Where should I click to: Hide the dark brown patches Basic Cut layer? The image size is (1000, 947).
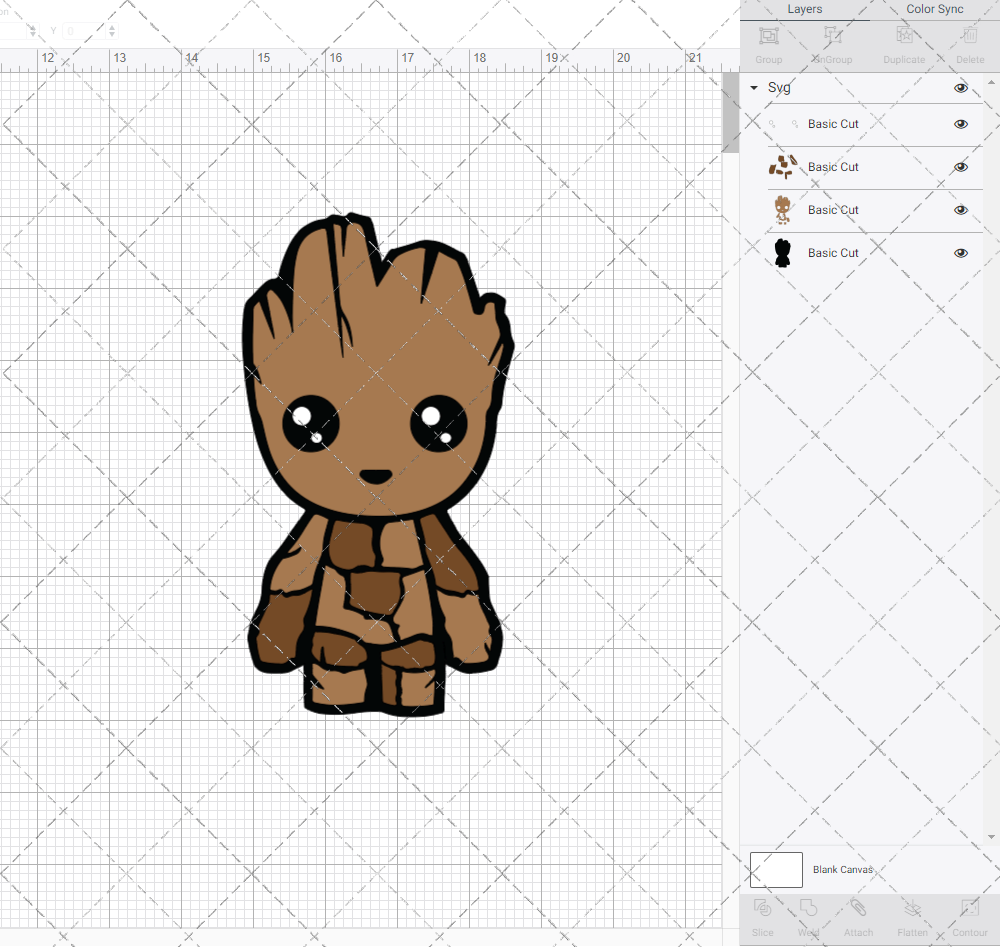pyautogui.click(x=960, y=167)
